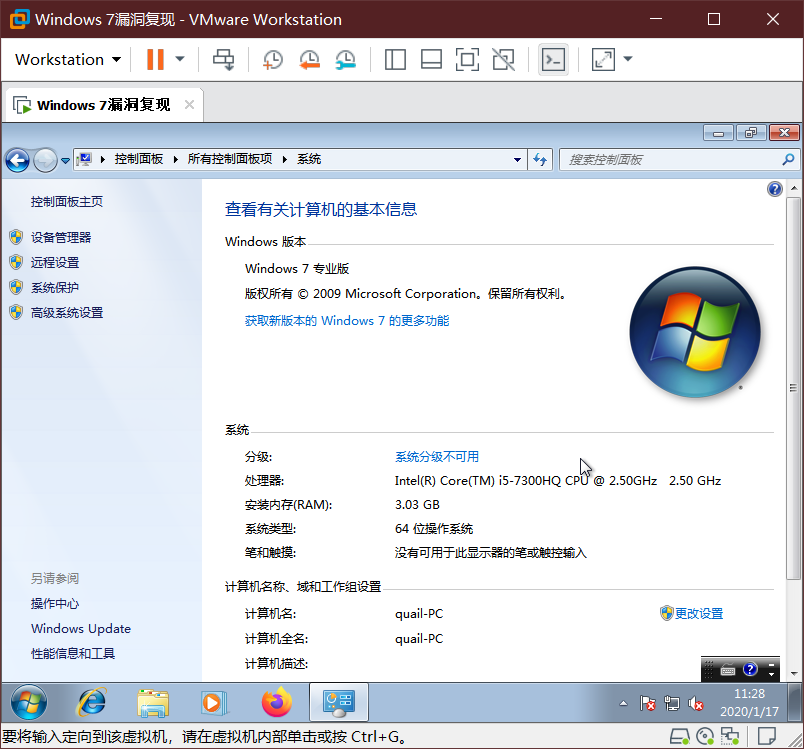The height and width of the screenshot is (749, 804).
Task: Toggle the thumbnail bar view
Action: [x=431, y=59]
